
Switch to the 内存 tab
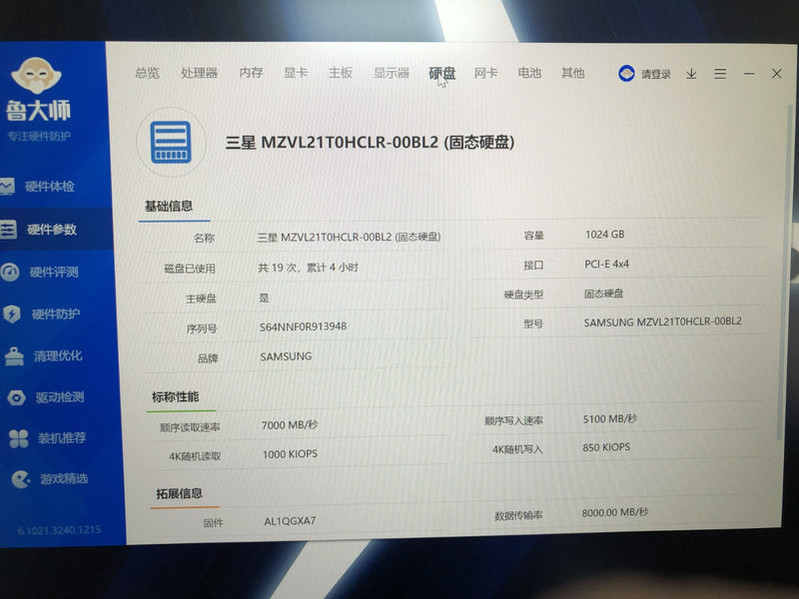click(251, 73)
